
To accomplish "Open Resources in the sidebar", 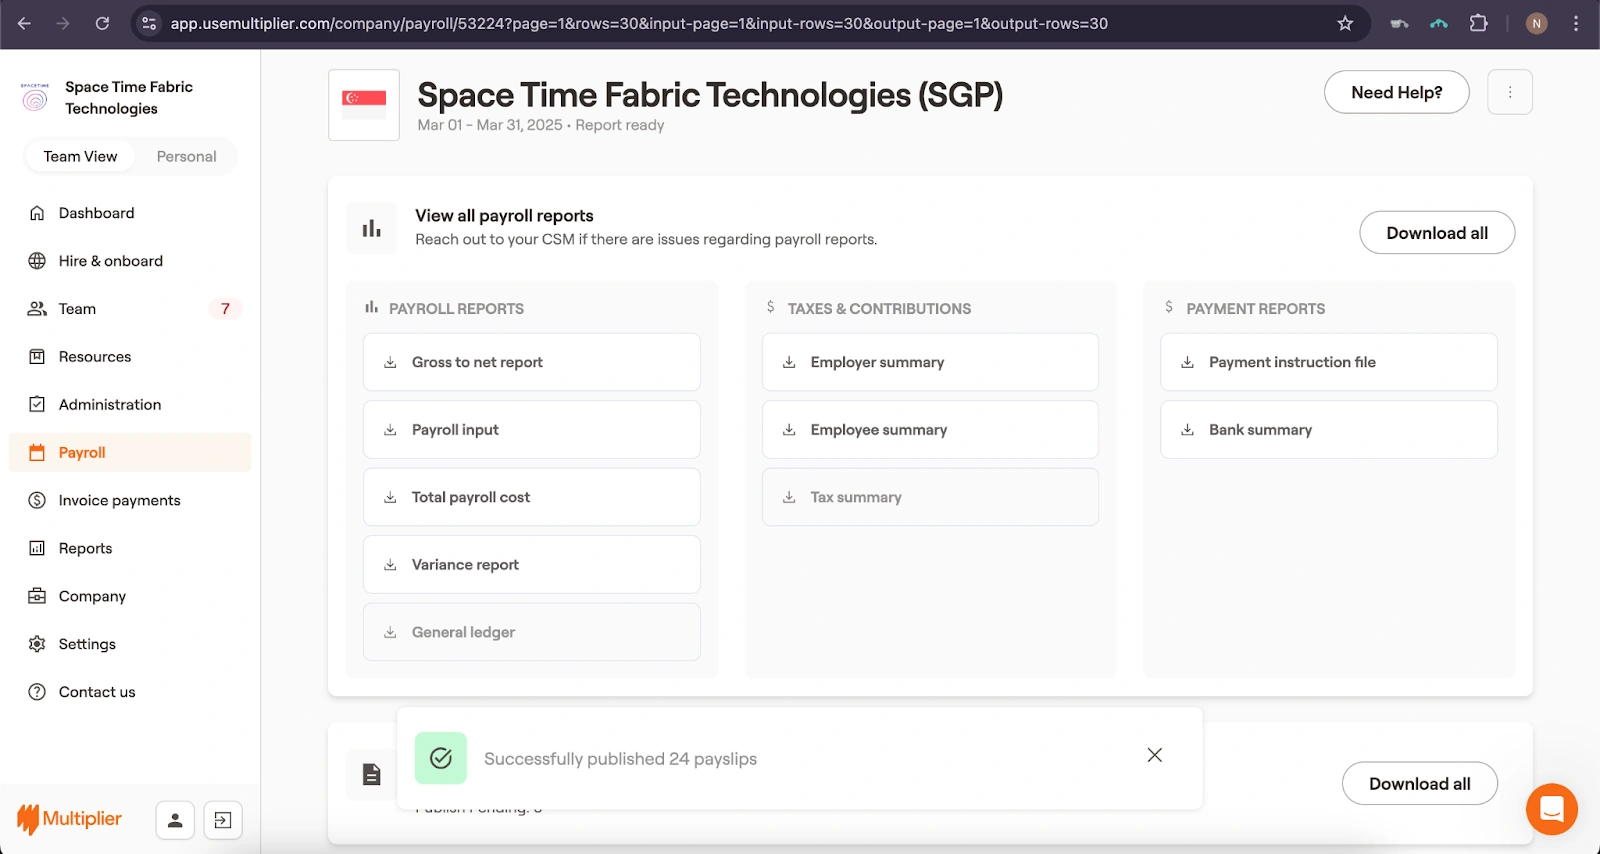I will [x=130, y=357].
